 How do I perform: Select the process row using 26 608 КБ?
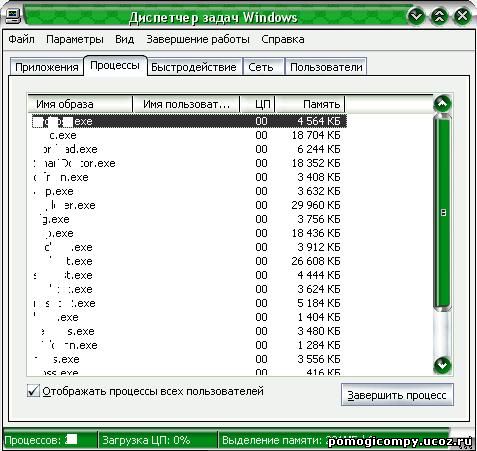pos(189,261)
